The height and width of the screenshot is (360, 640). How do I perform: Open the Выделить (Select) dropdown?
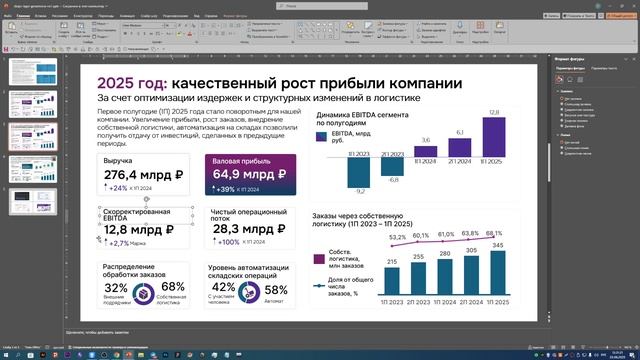coord(427,36)
